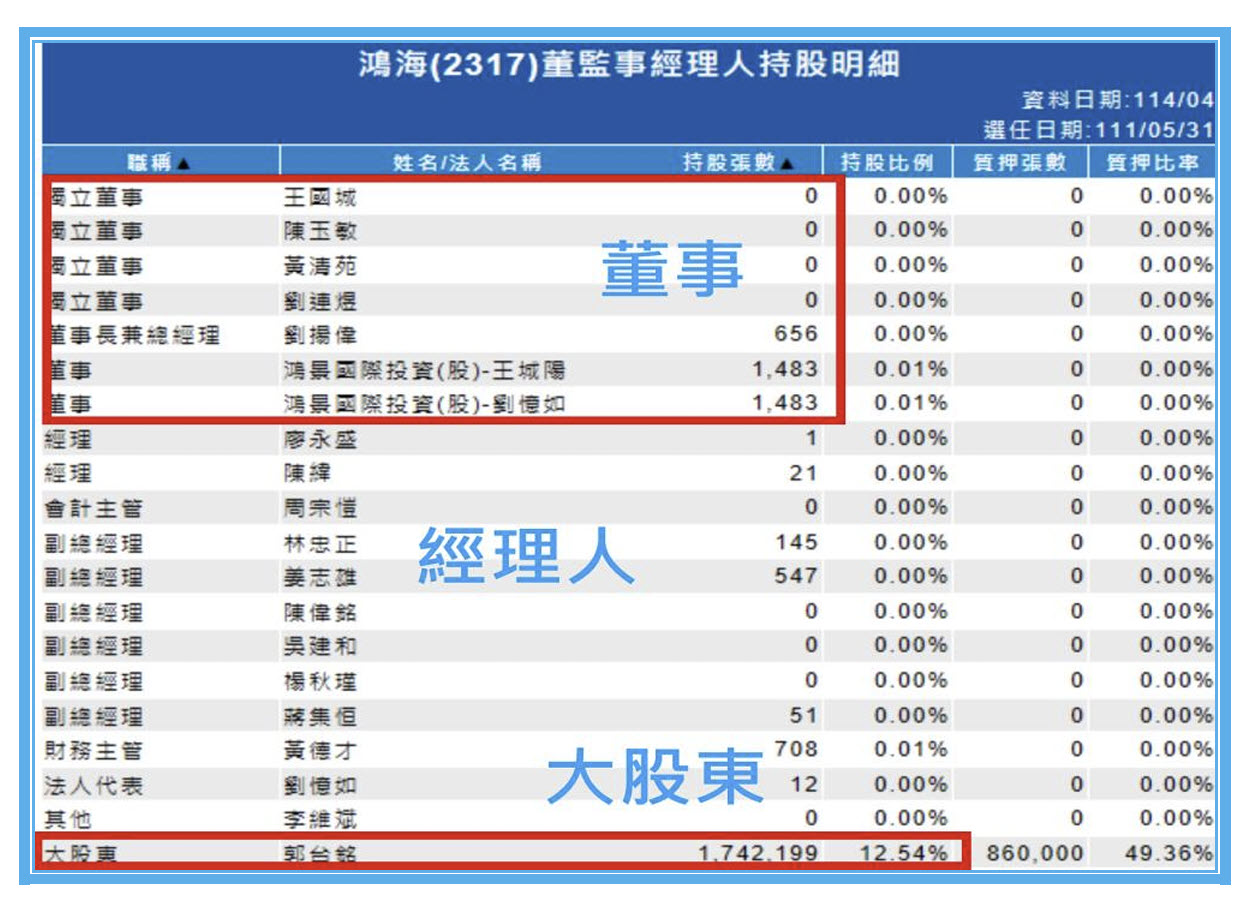Select 劉憶如 in the 法人代表 row
Viewport: 1254px width, 897px height.
pyautogui.click(x=320, y=785)
